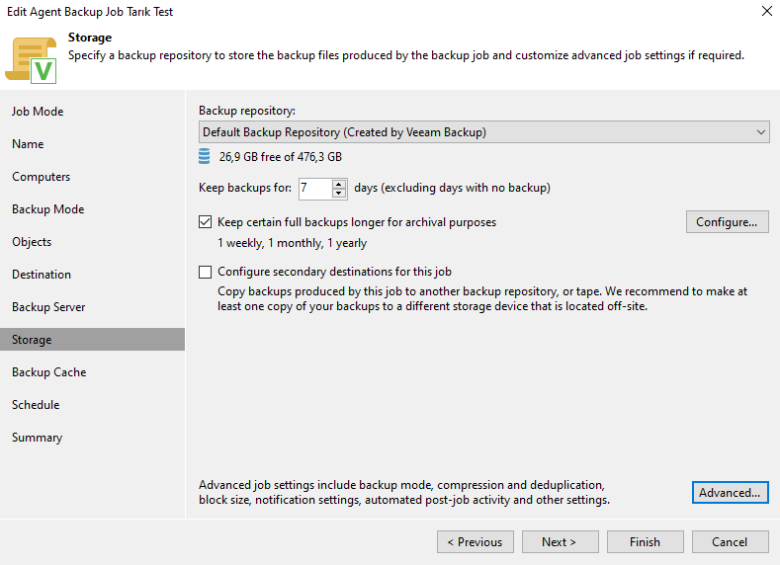
Task: Go to the Computers step
Action: coord(41,177)
